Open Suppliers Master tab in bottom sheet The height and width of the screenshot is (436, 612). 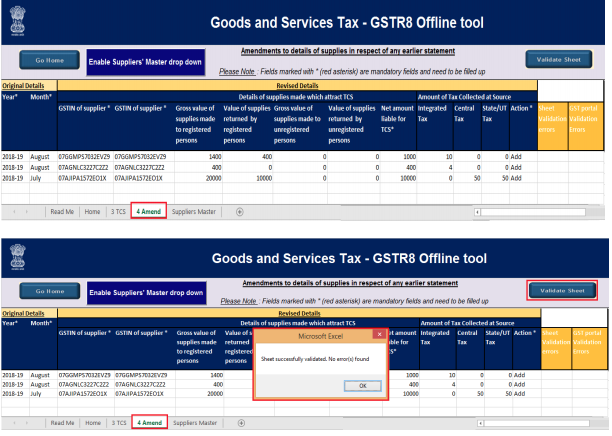195,423
